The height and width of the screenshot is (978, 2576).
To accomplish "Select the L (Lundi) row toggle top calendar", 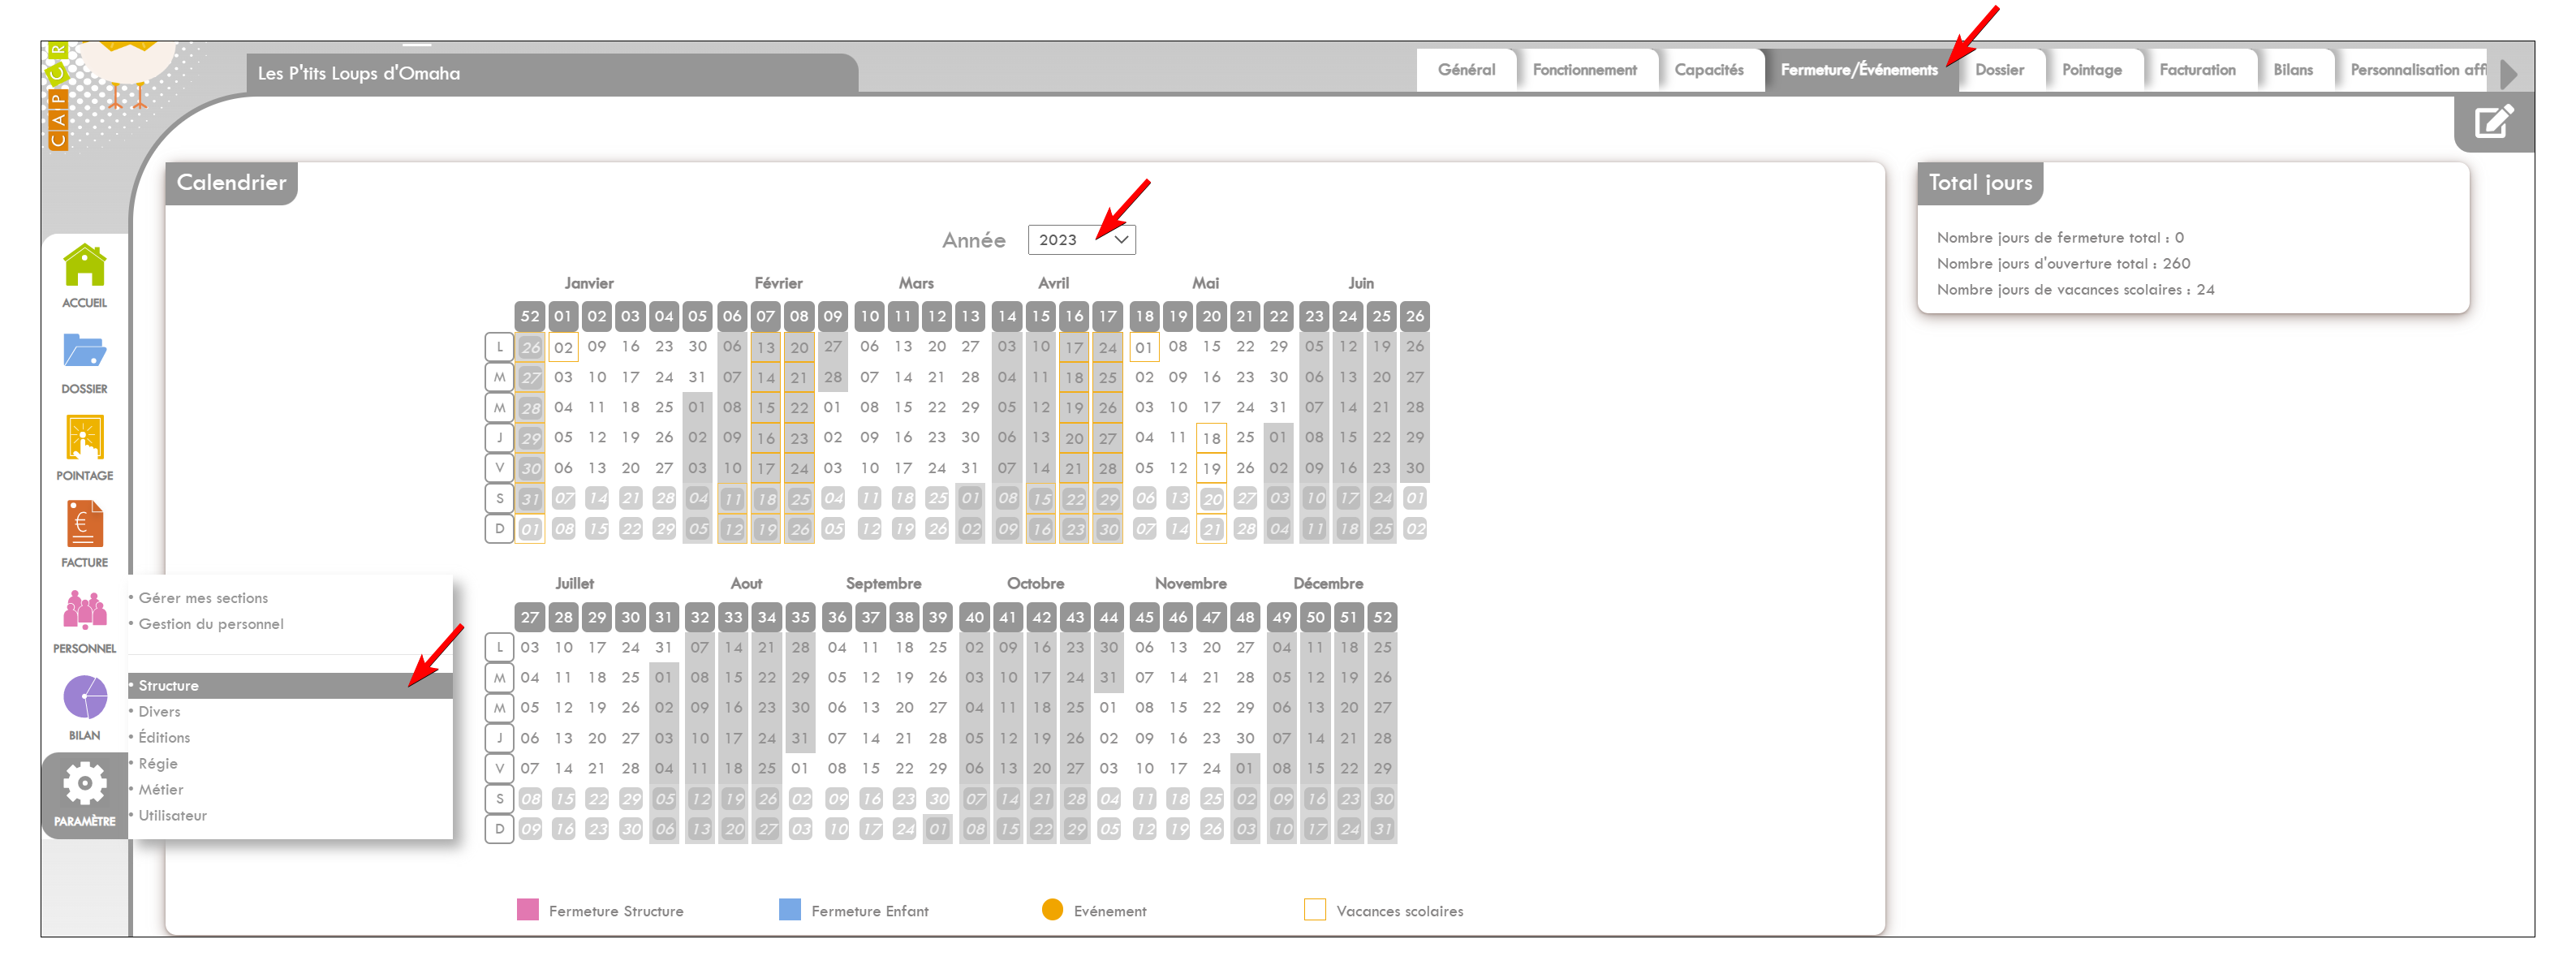I will (x=499, y=347).
